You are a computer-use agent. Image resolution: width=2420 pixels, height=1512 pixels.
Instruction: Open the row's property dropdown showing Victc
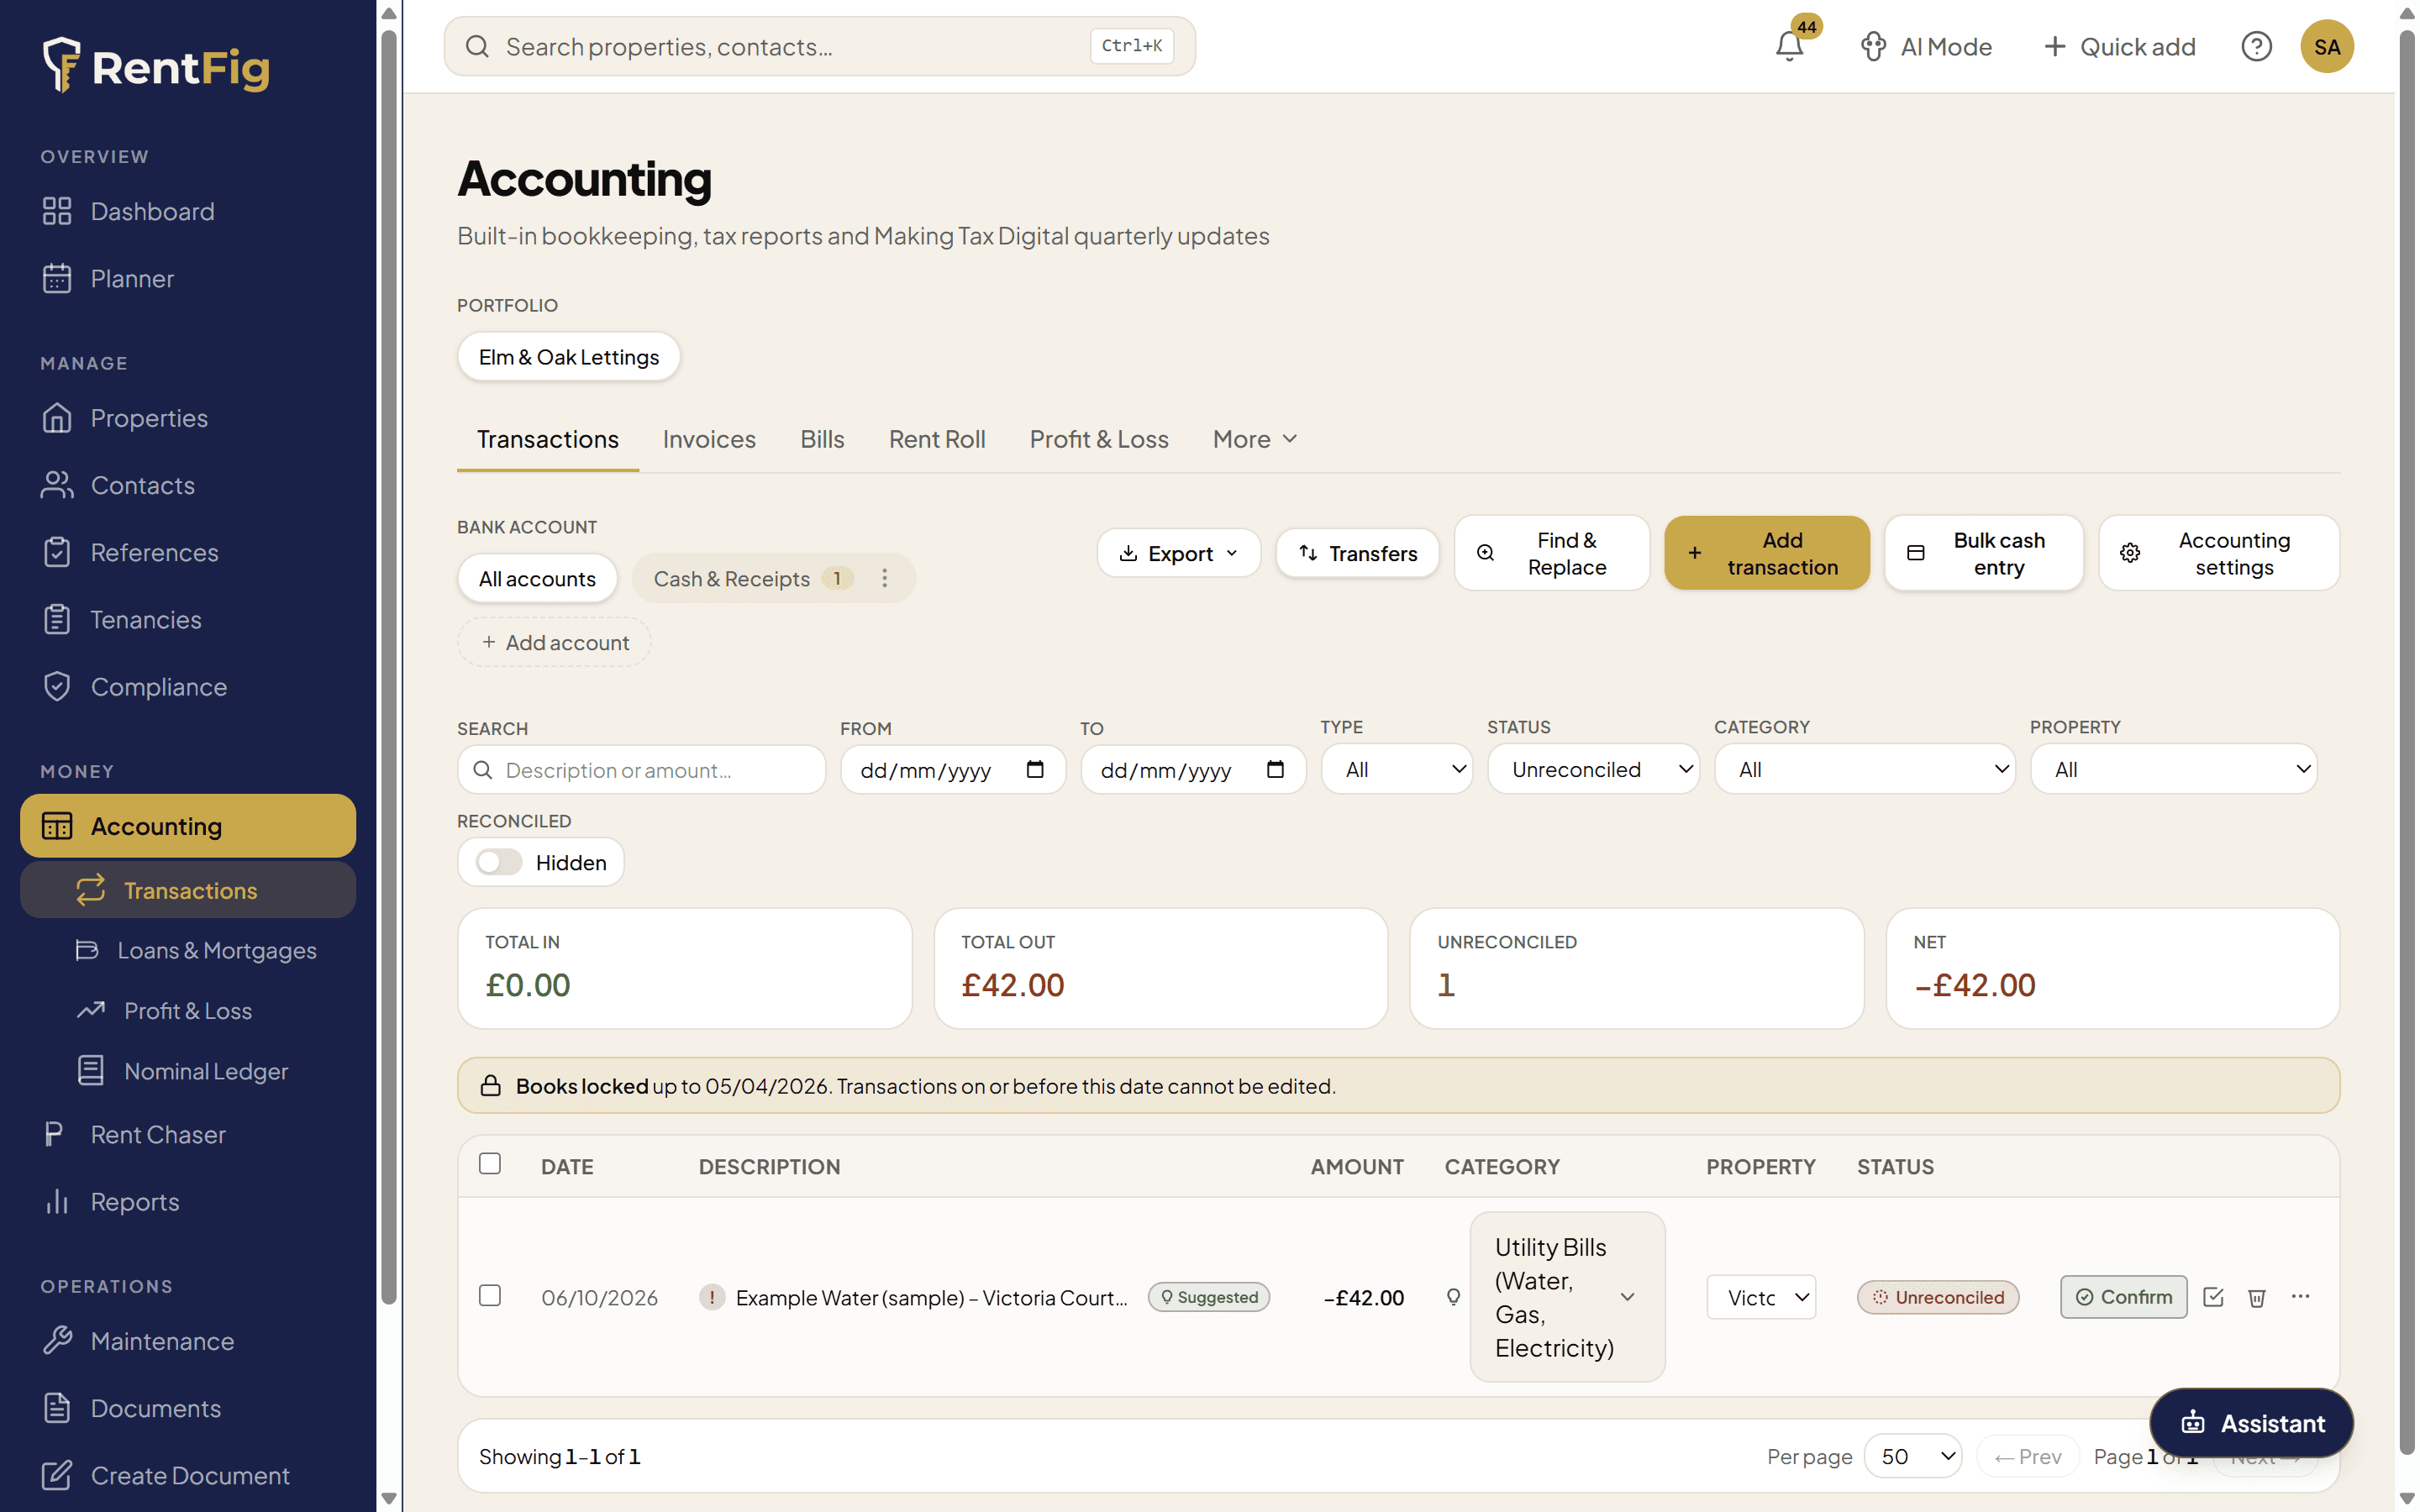[1760, 1297]
